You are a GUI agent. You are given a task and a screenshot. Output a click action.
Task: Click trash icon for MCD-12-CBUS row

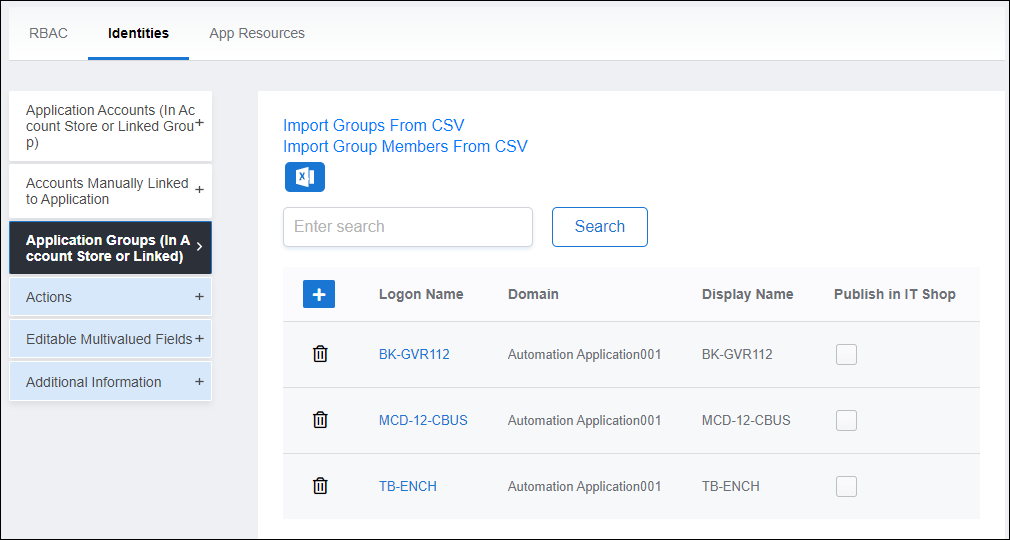tap(320, 420)
